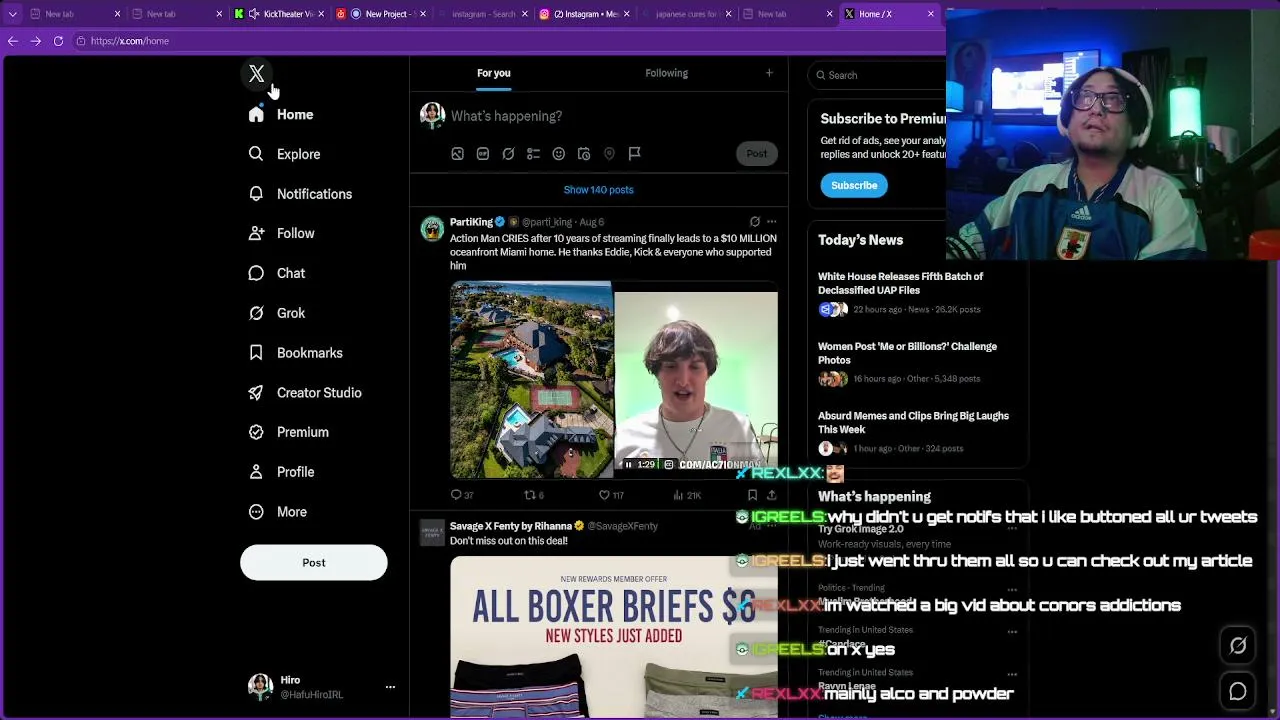The image size is (1280, 720).
Task: Click the large white Post button in the sidebar
Action: (313, 562)
